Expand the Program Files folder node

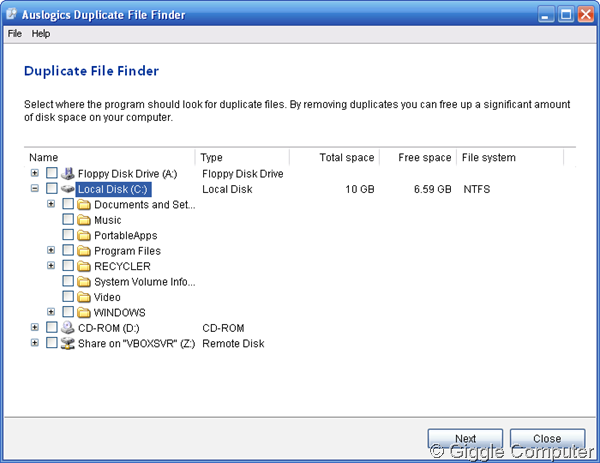click(51, 250)
